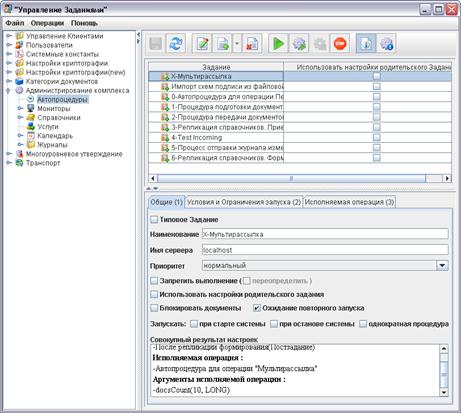Screen dimensions: 461x413
Task: Open the Приоритет dropdown list
Action: pos(442,266)
